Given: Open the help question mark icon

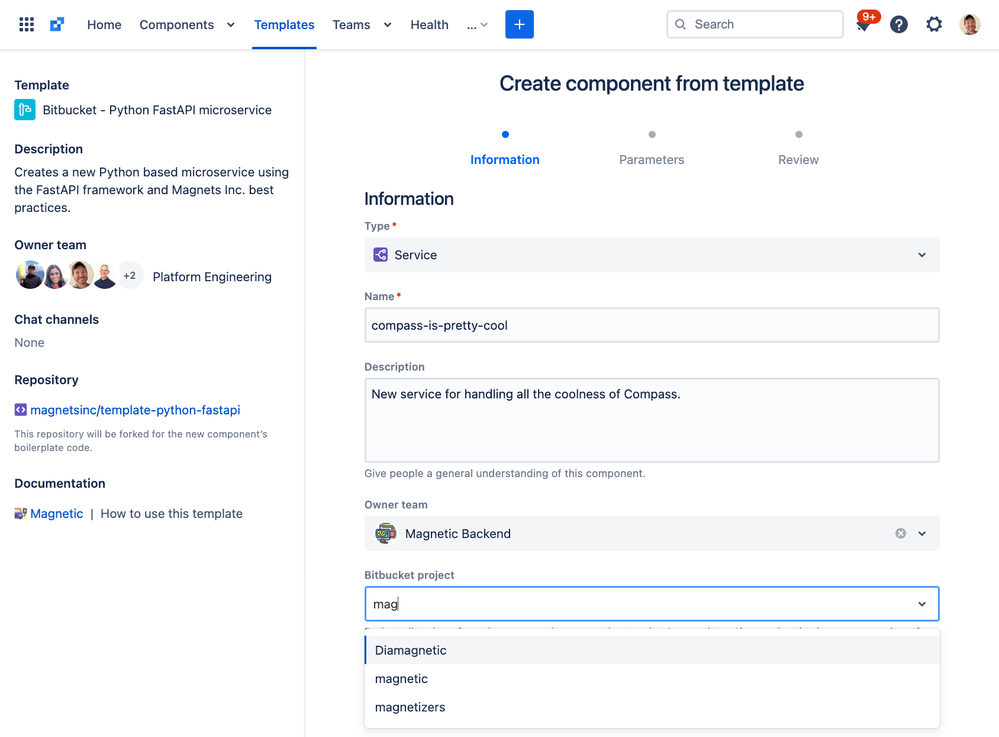Looking at the screenshot, I should pos(898,24).
